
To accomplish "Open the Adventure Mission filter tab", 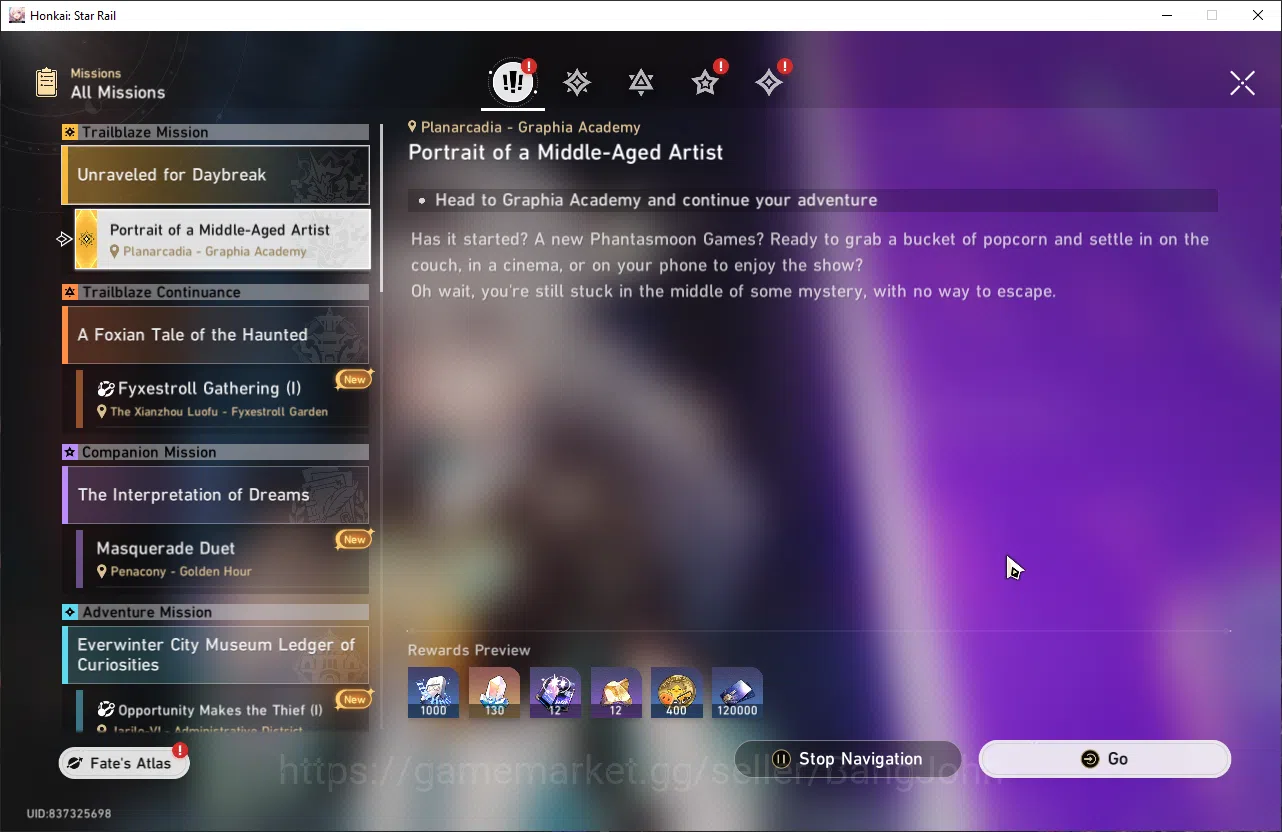I will 769,82.
